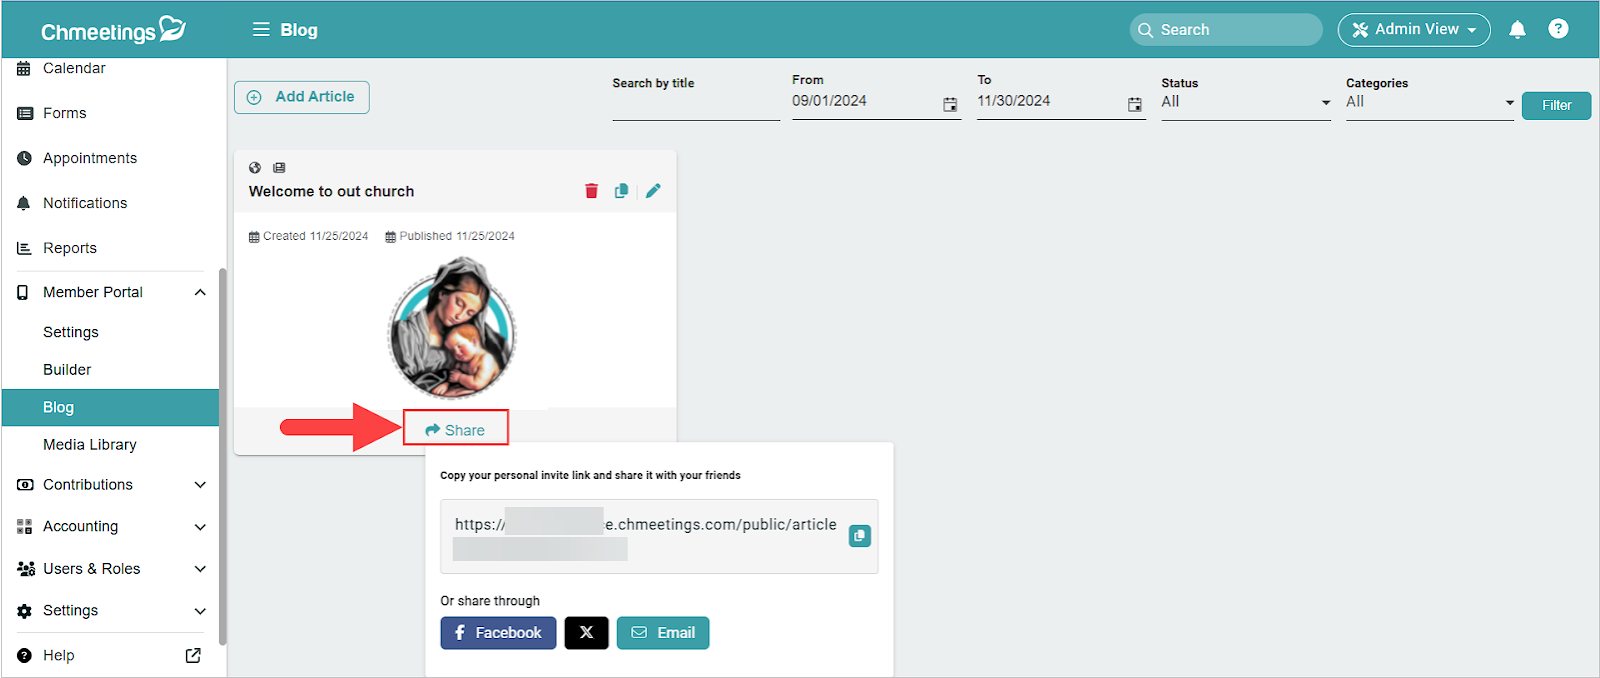The height and width of the screenshot is (678, 1600).
Task: Click the Add Article button
Action: 302,97
